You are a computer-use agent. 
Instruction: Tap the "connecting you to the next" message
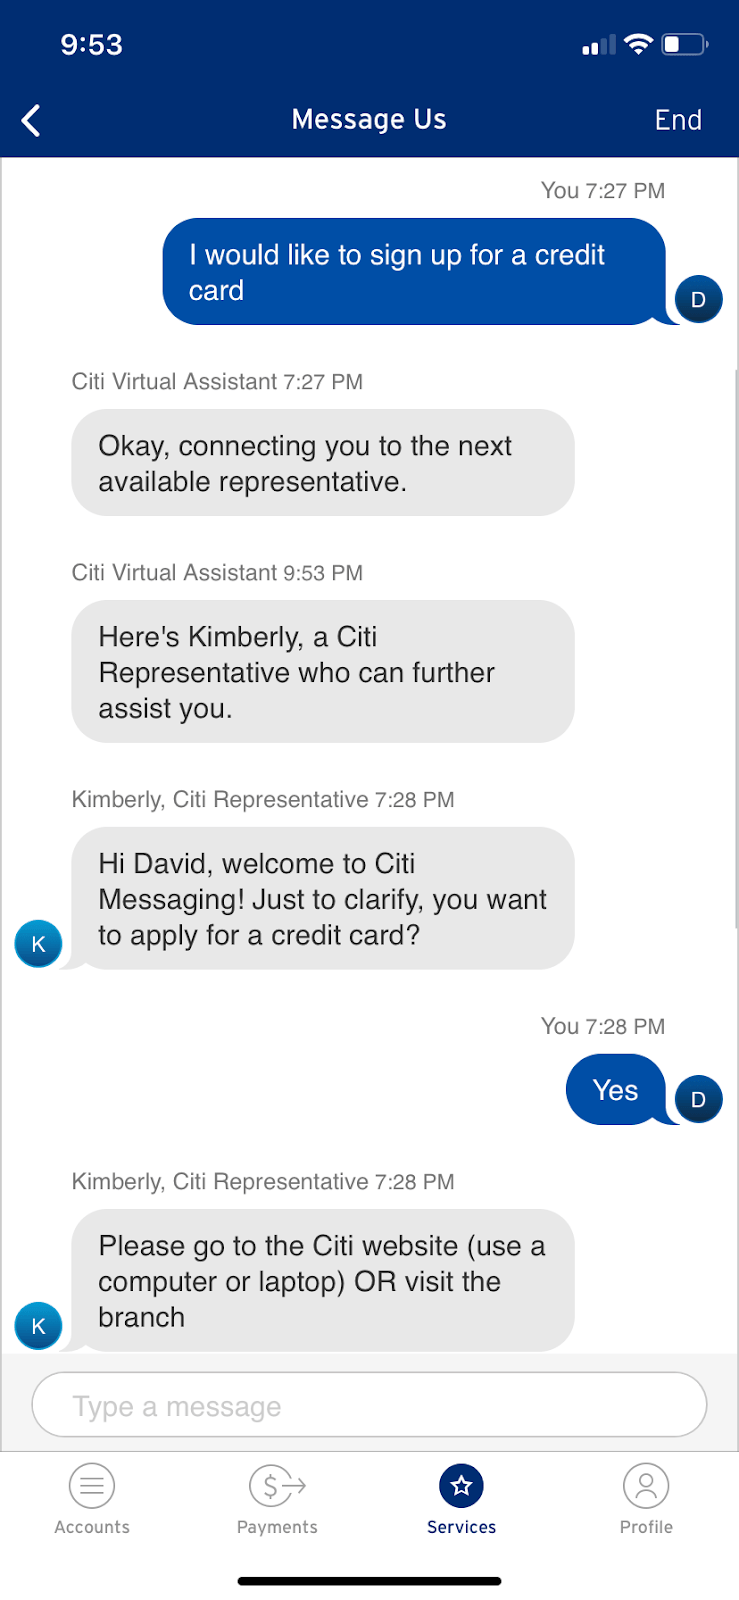pos(322,463)
